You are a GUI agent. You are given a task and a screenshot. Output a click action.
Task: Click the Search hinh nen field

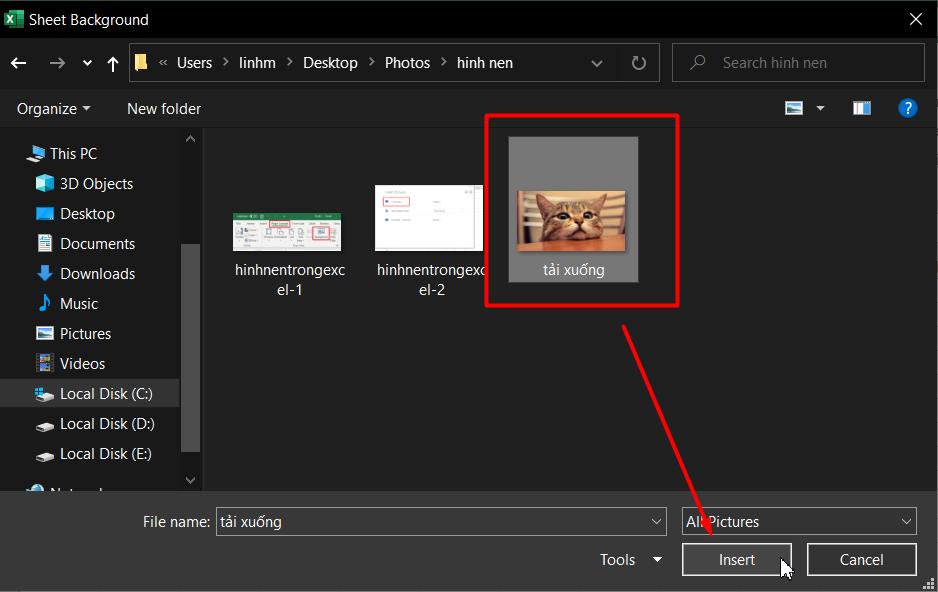tap(798, 62)
